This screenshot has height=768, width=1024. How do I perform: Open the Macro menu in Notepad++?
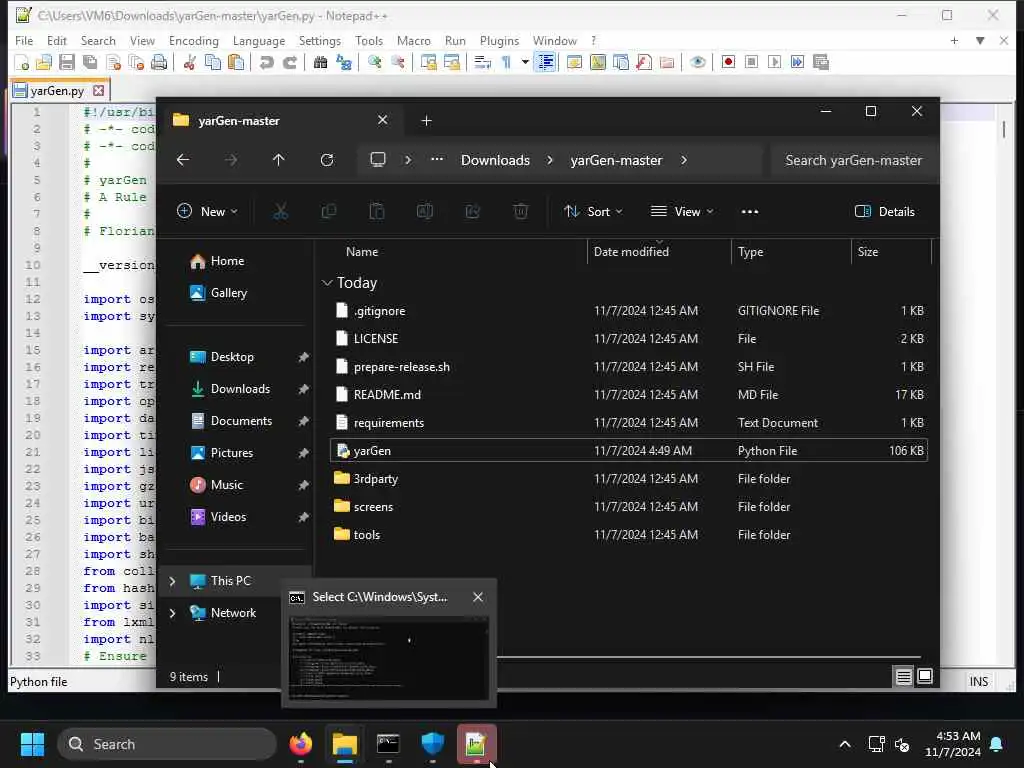[x=414, y=40]
